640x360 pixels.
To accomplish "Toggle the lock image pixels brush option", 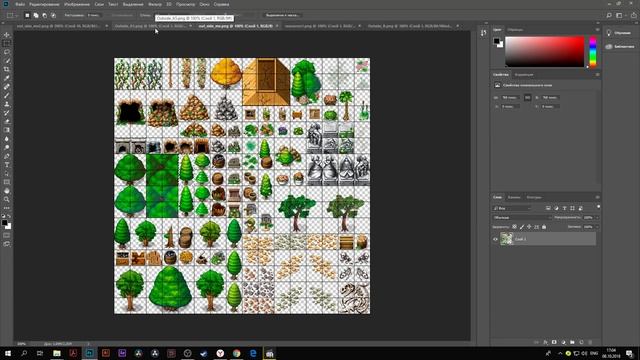I will click(522, 227).
